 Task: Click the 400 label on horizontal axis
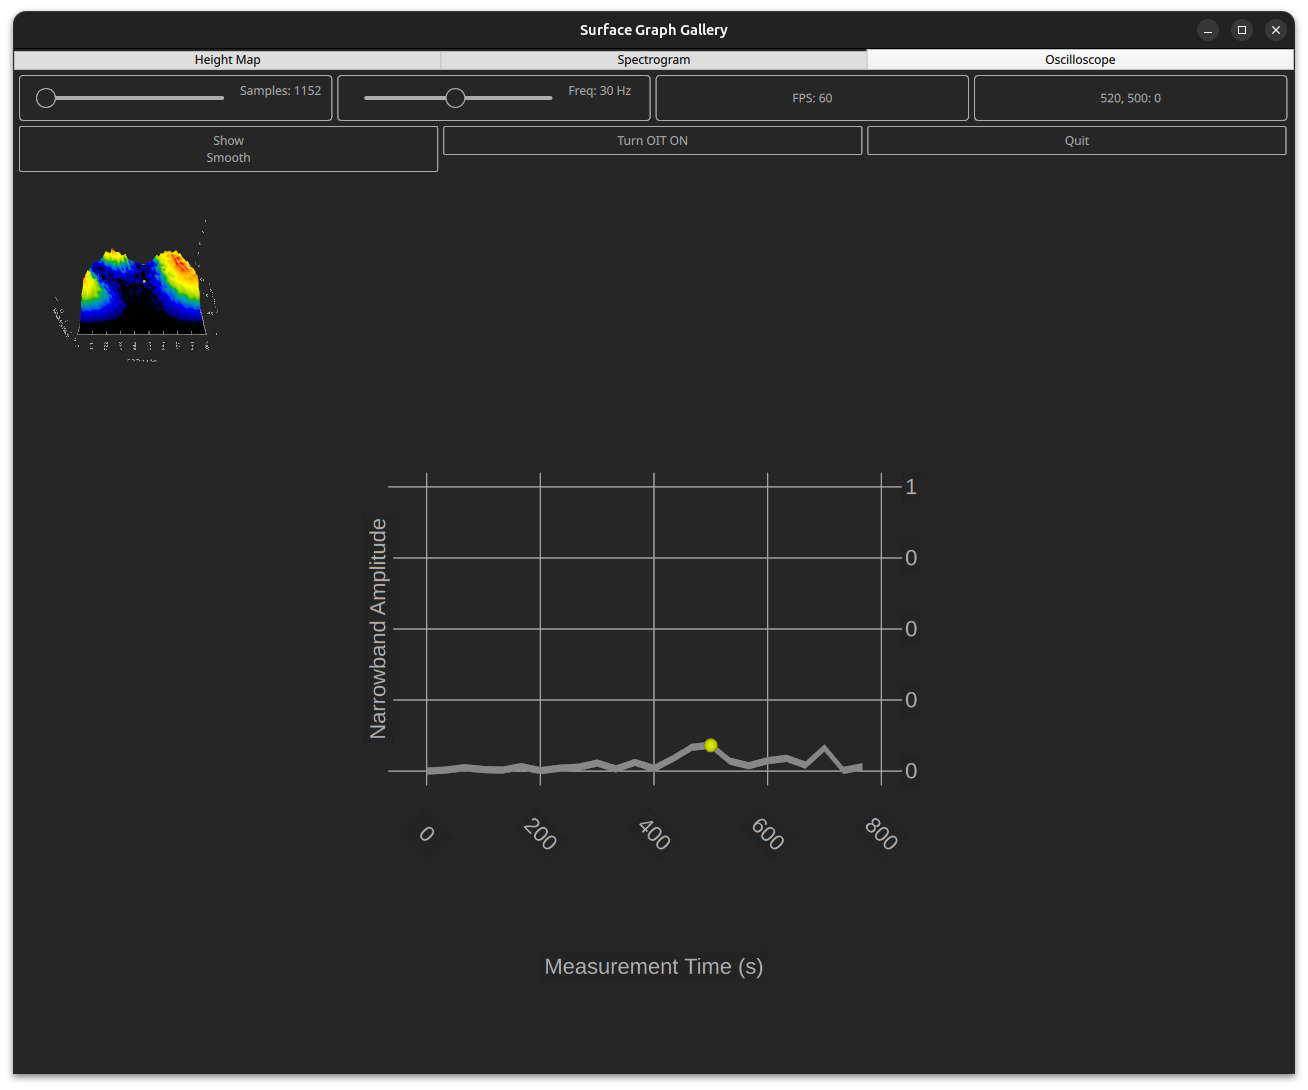coord(654,834)
